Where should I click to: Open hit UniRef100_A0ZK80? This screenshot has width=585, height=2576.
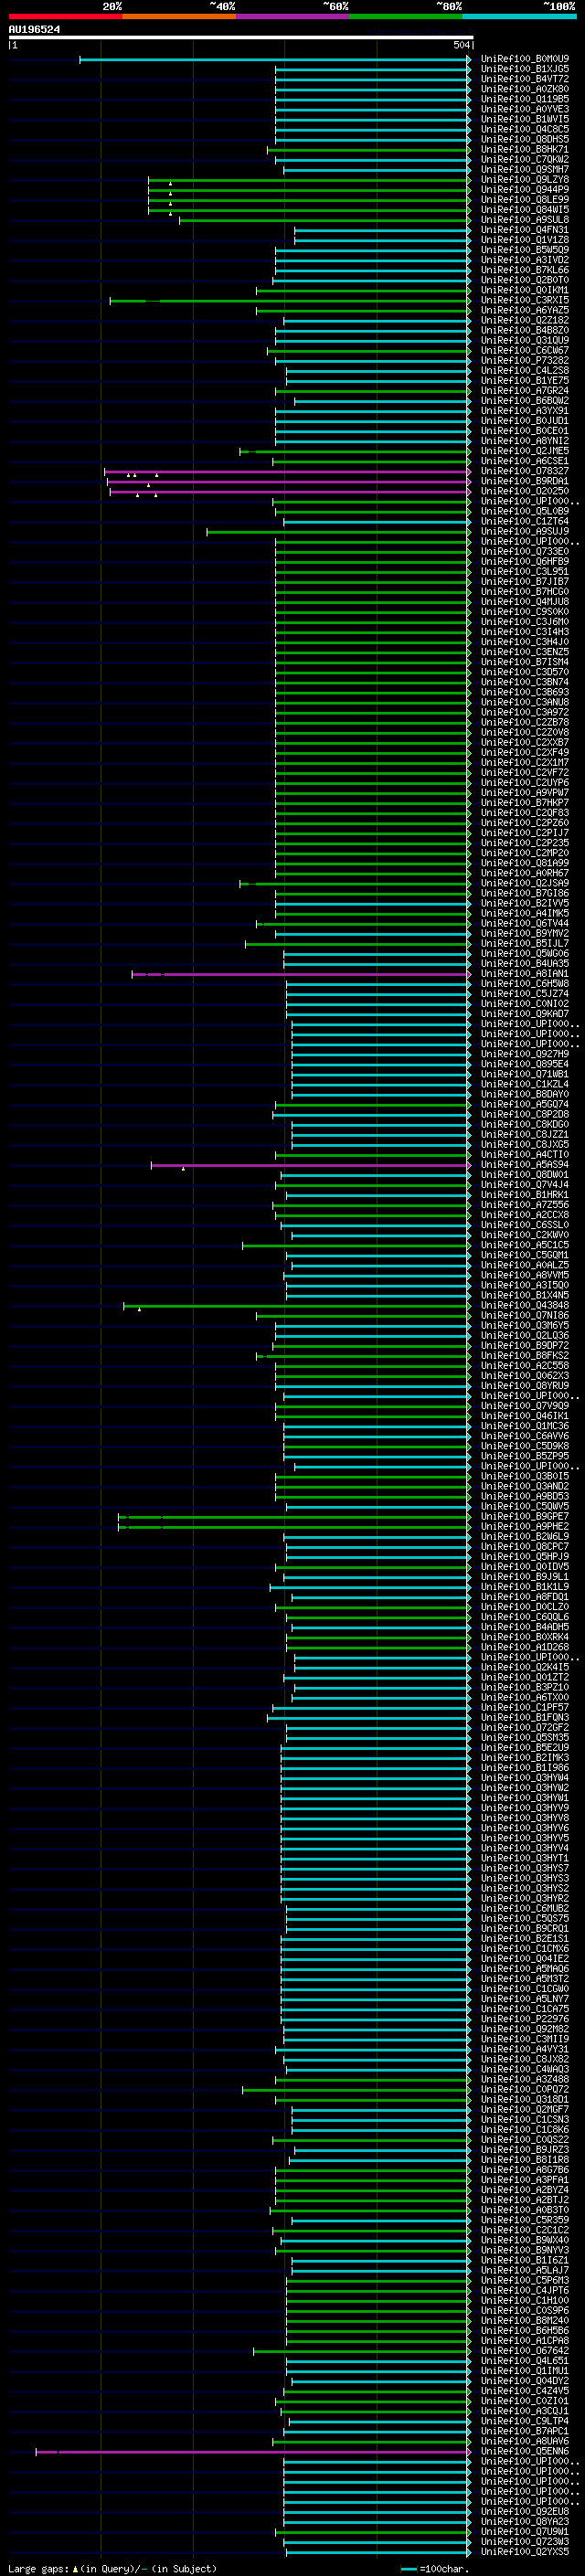coord(525,89)
